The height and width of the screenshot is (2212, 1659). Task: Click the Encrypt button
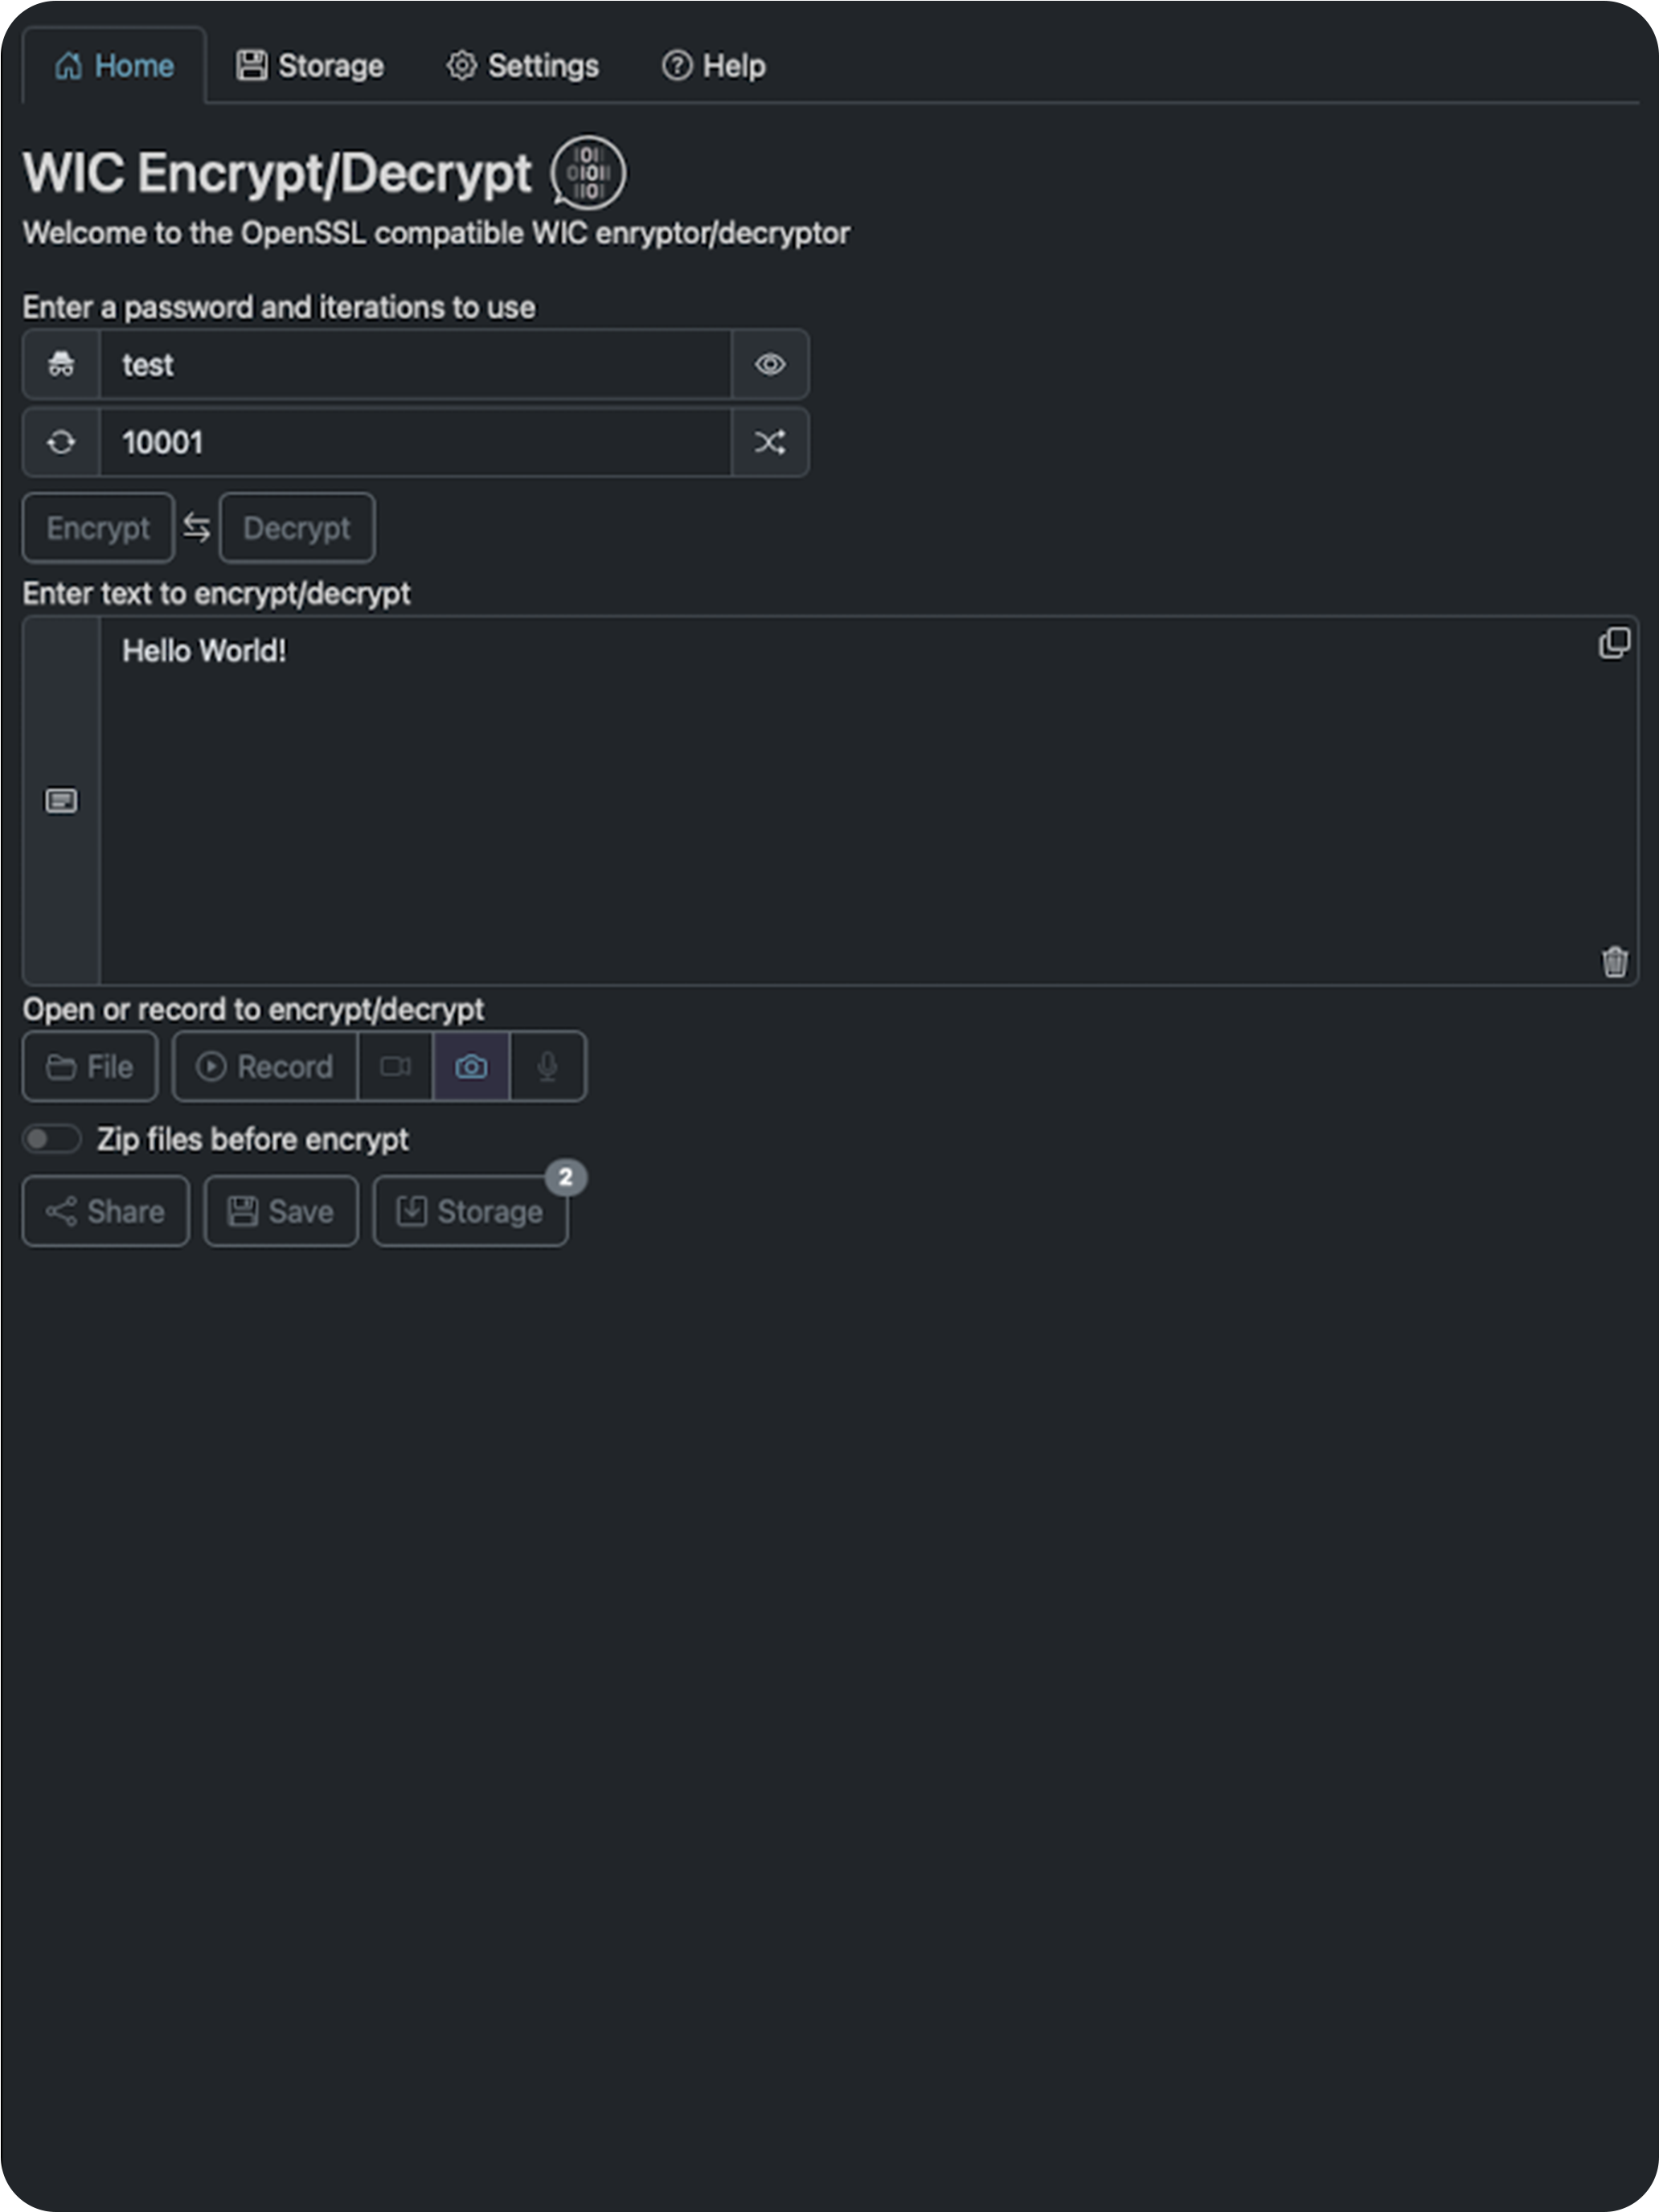tap(98, 527)
